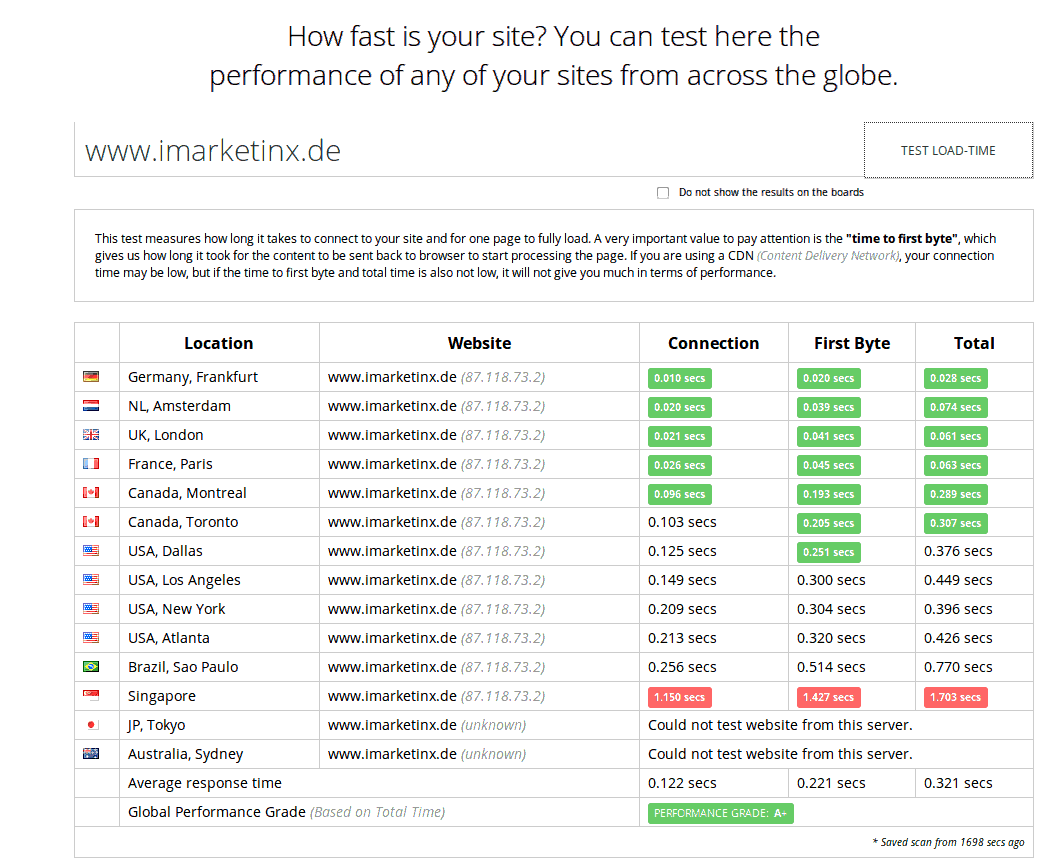
Task: Click the red 1.703 secs total badge
Action: tap(955, 697)
